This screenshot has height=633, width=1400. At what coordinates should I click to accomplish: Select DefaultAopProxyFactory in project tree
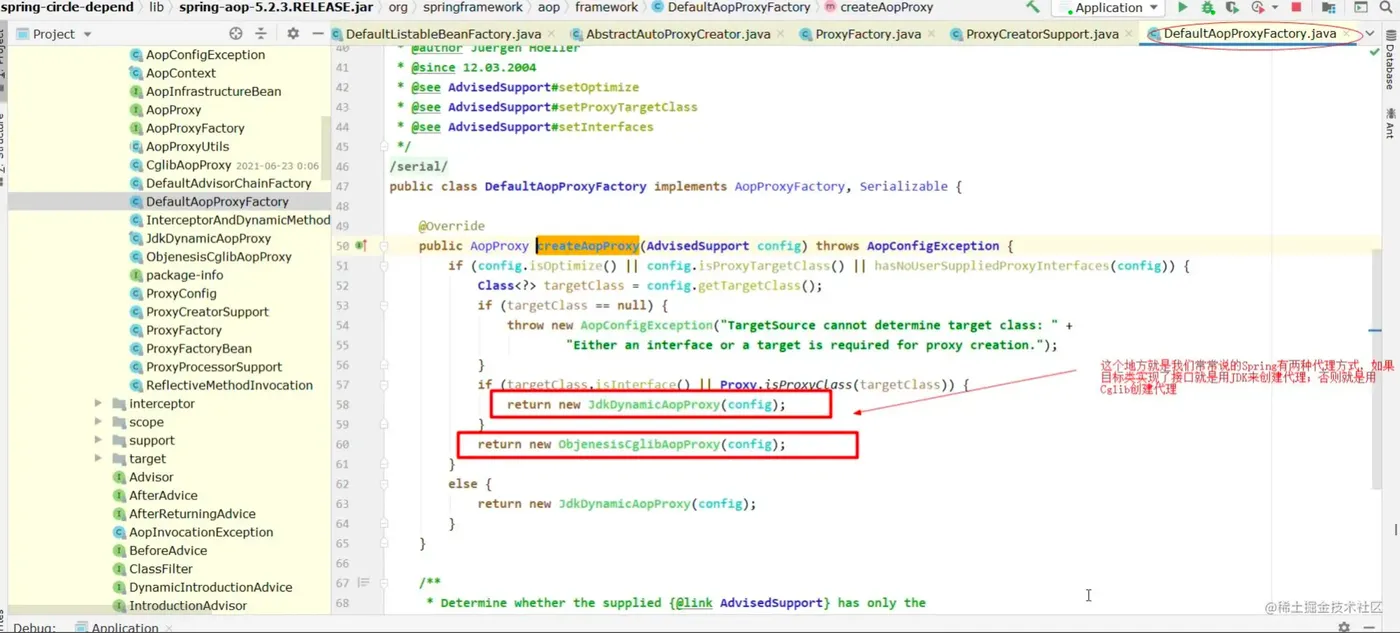tap(216, 201)
